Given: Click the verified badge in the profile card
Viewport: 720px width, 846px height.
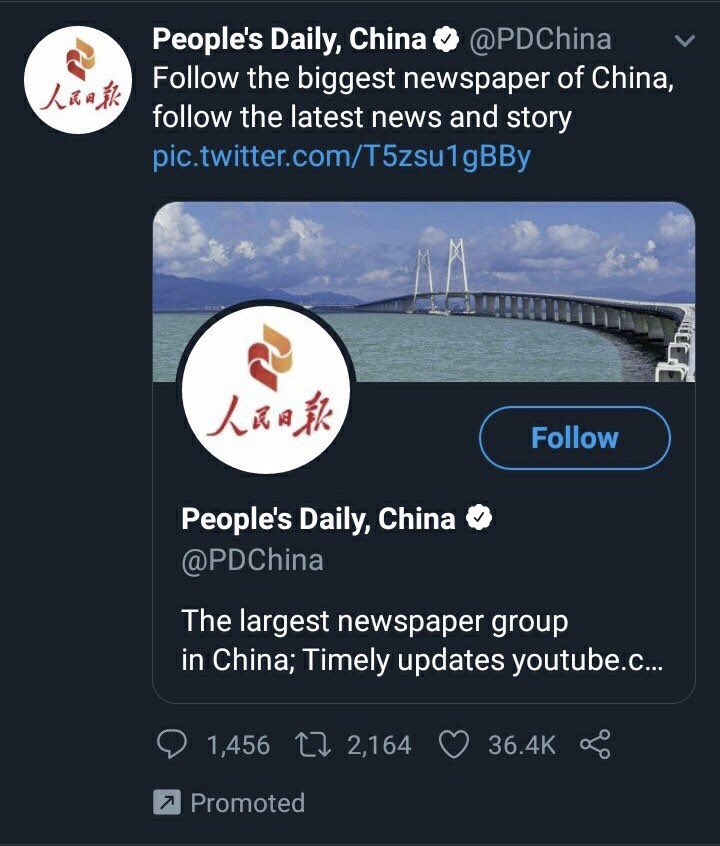Looking at the screenshot, I should (479, 518).
